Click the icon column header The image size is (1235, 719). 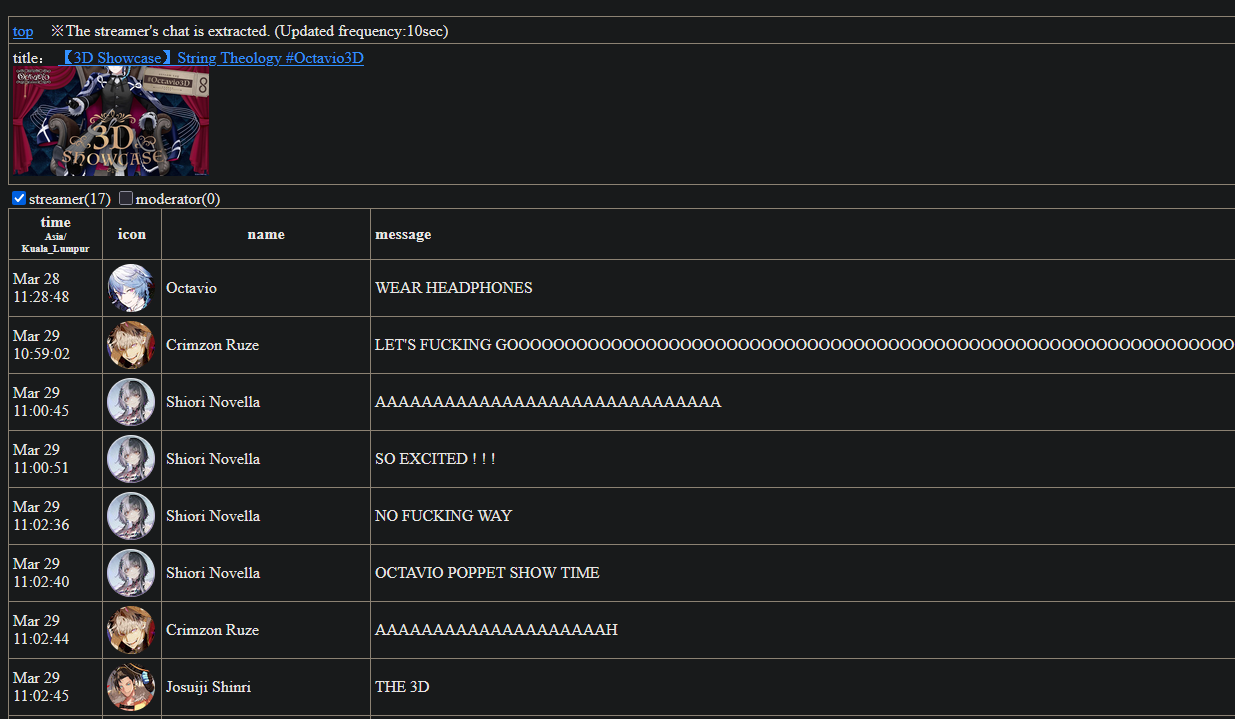click(132, 235)
